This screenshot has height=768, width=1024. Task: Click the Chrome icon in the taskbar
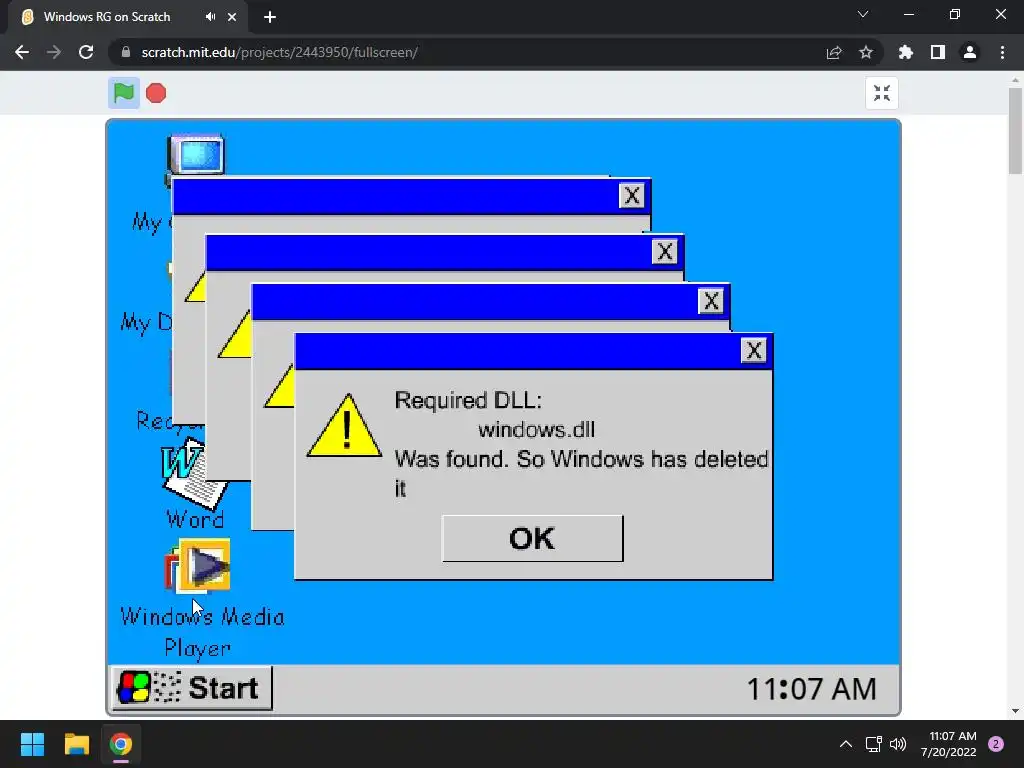tap(121, 744)
